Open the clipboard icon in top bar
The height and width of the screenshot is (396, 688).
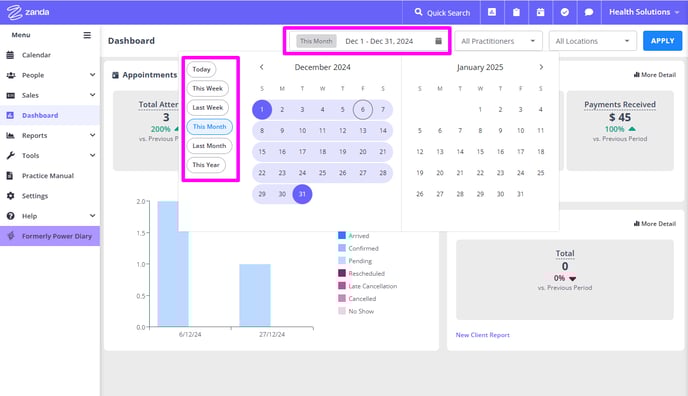click(x=516, y=12)
